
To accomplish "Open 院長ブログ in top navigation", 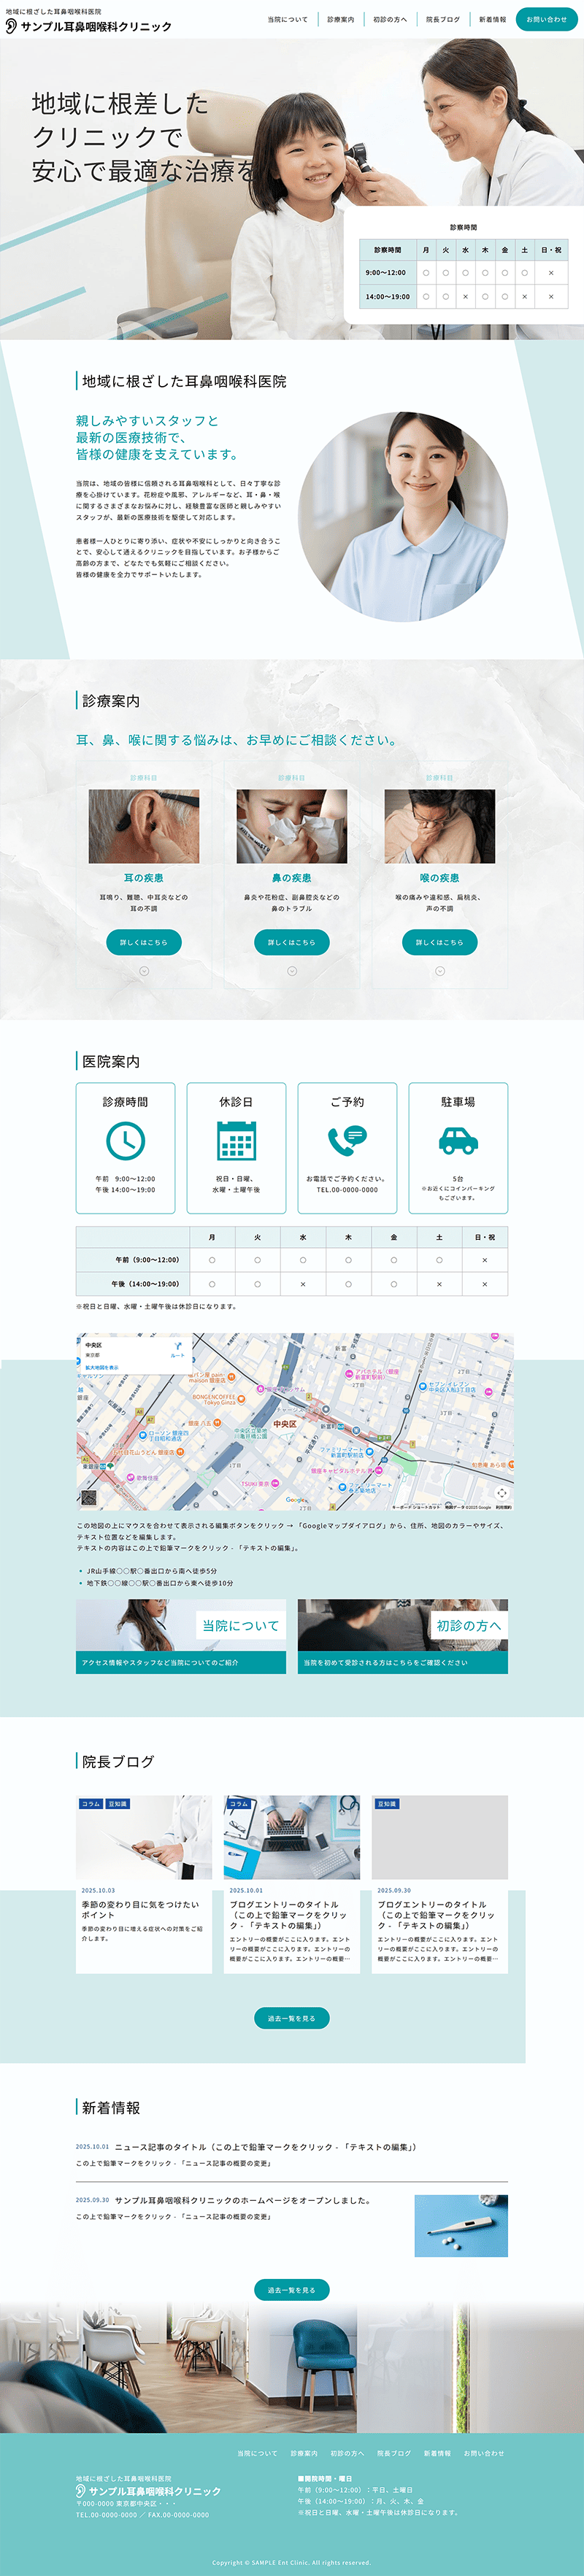I will click(442, 19).
